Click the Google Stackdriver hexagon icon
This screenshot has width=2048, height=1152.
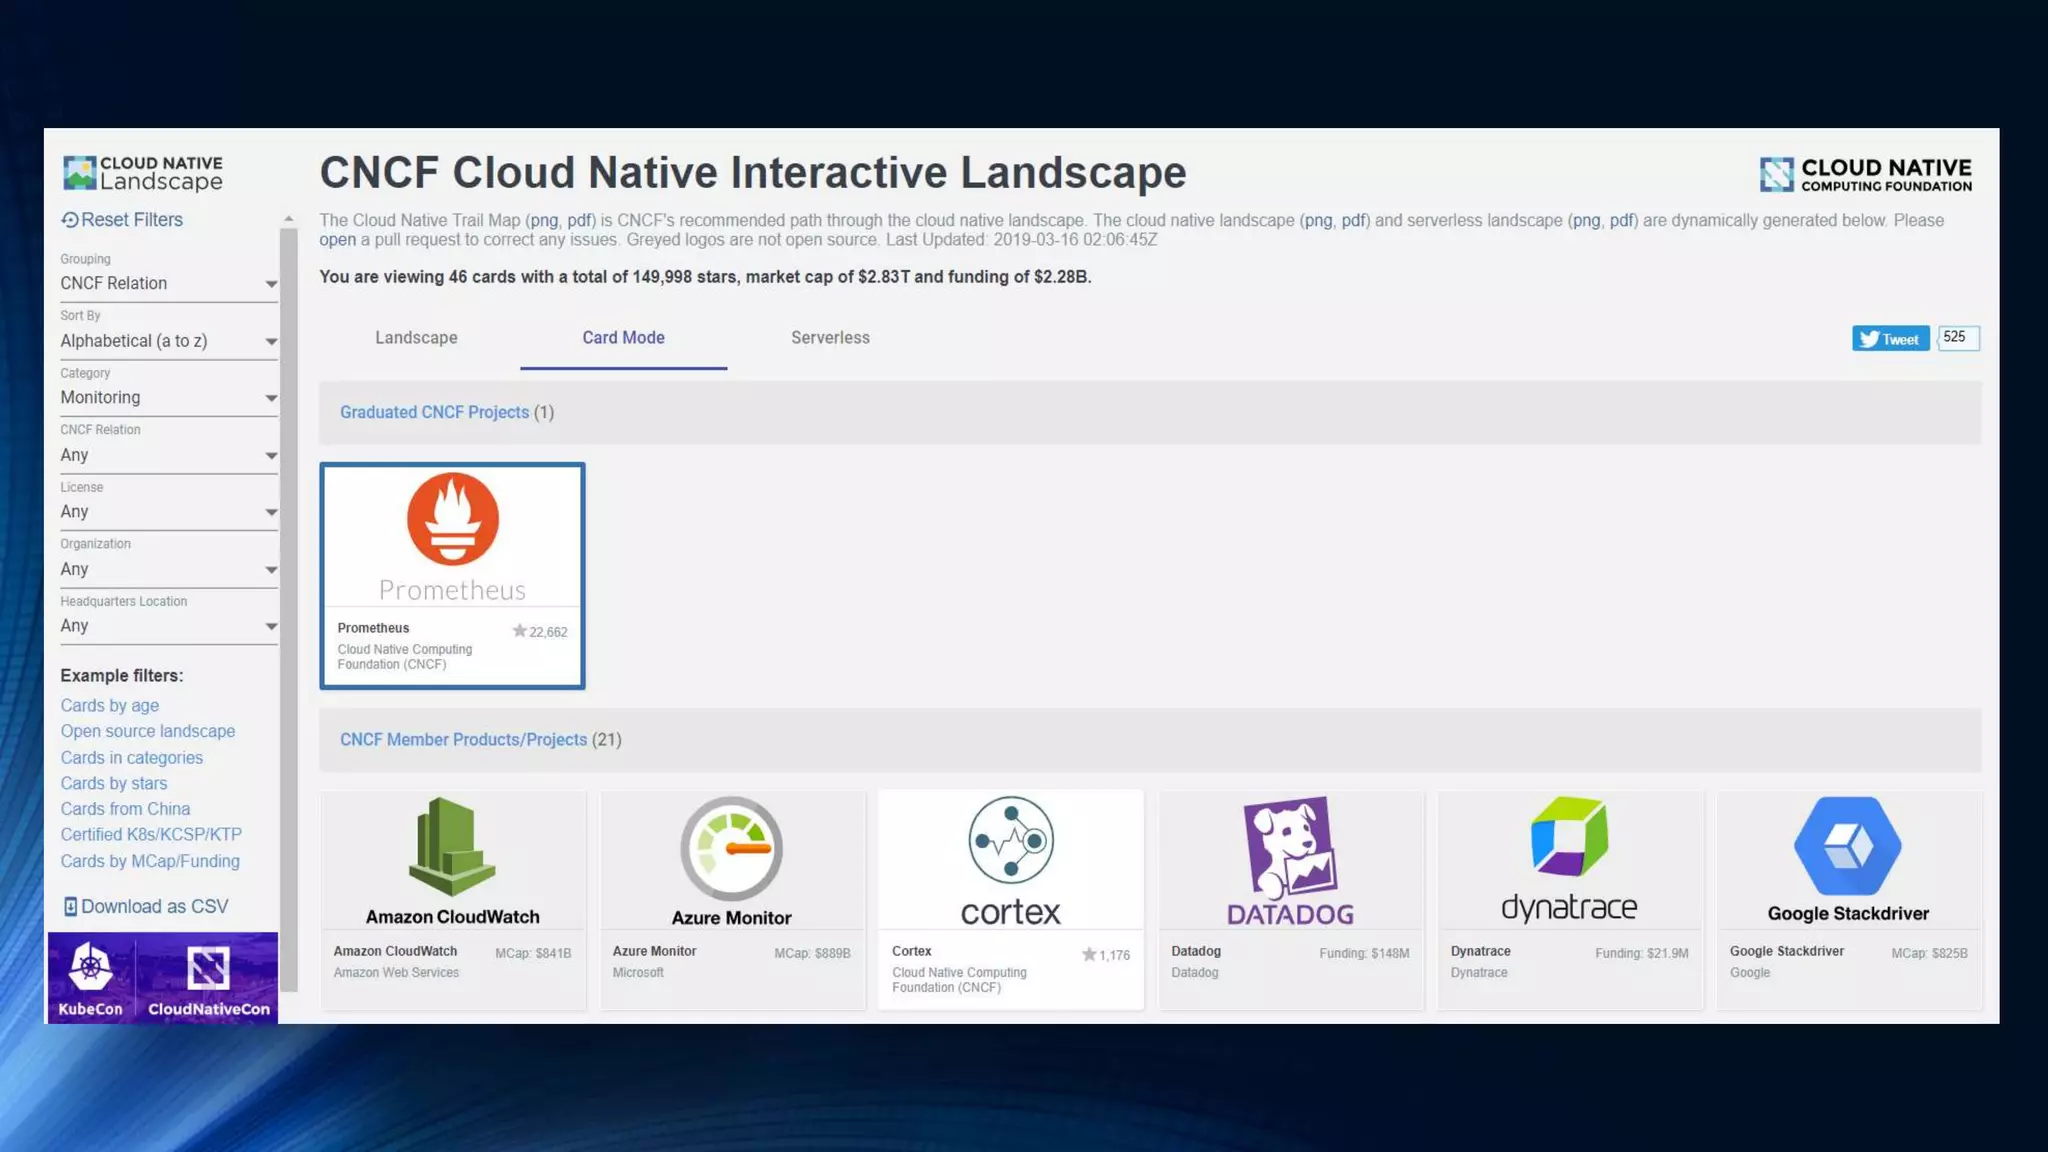tap(1847, 846)
